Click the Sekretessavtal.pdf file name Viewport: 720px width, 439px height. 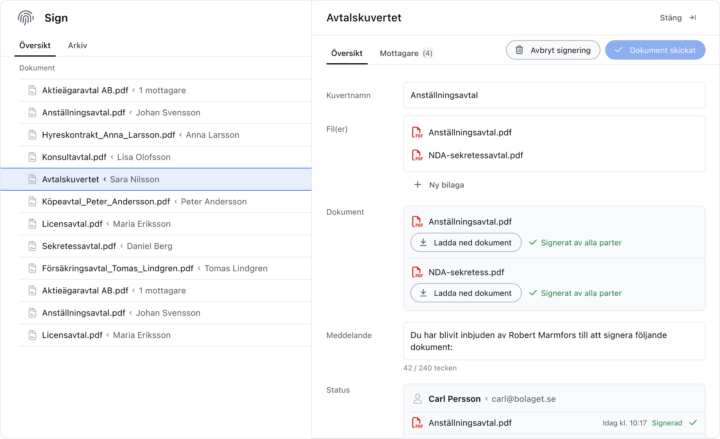(x=79, y=246)
